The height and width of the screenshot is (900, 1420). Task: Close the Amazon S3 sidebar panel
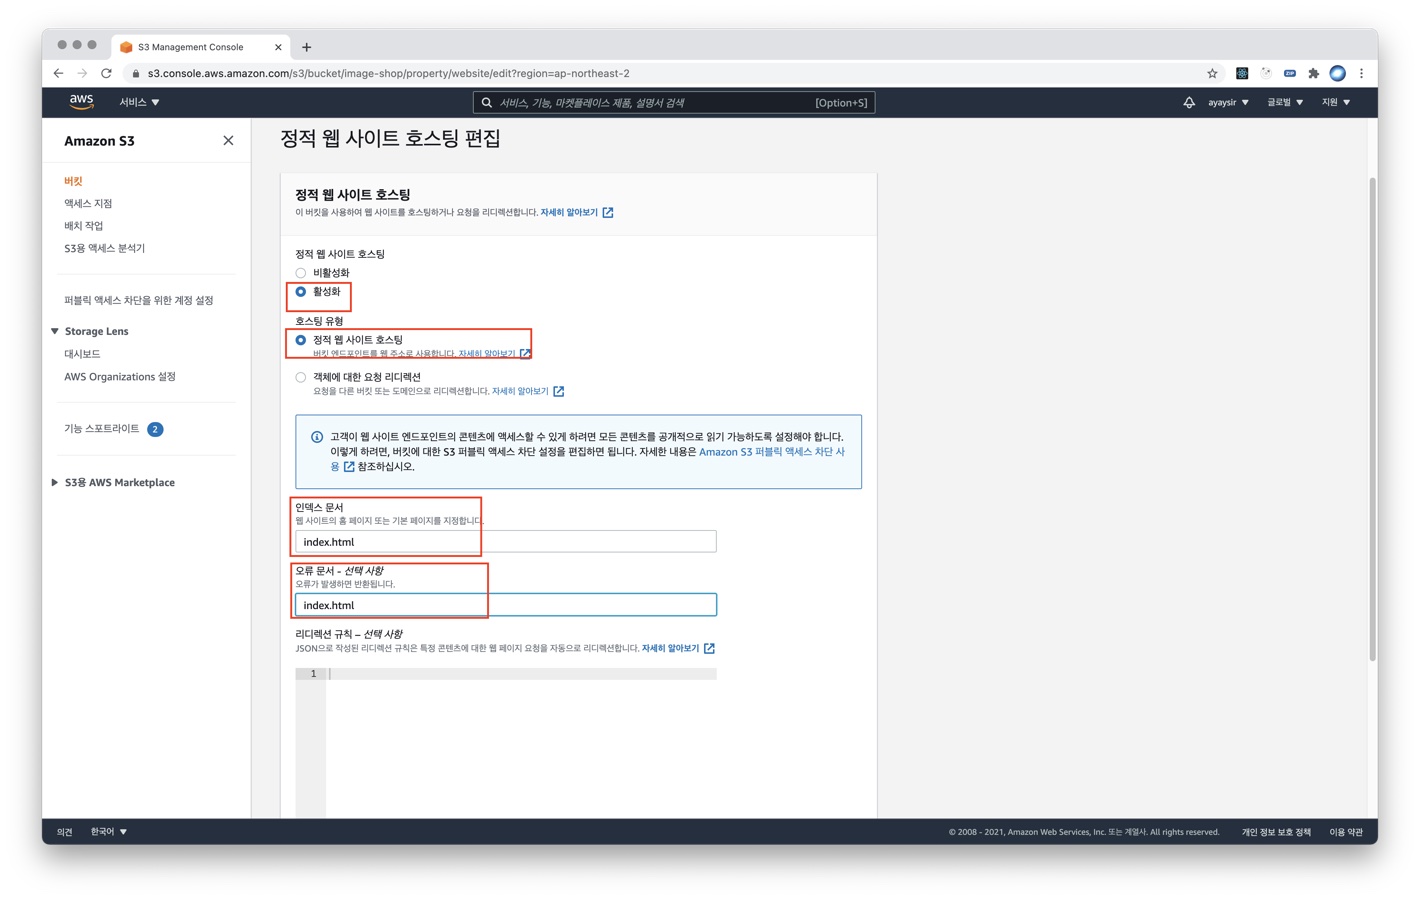click(228, 141)
